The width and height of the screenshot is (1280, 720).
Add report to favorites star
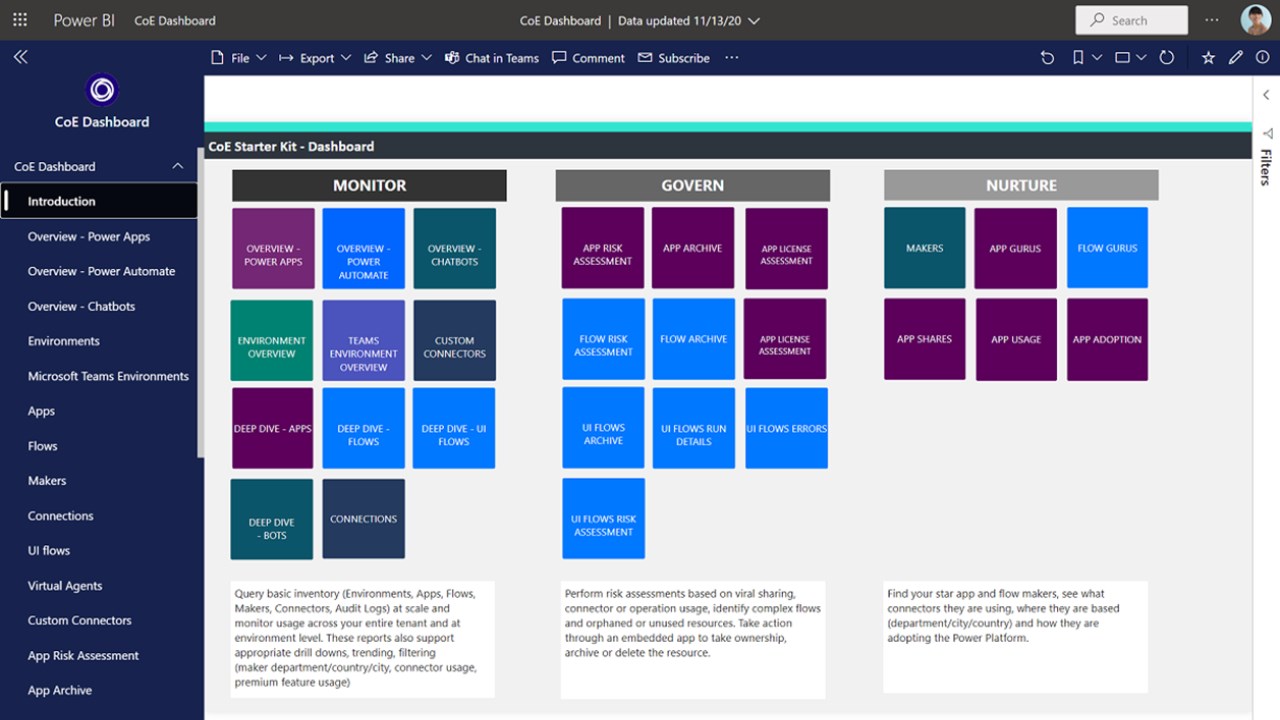(x=1208, y=58)
